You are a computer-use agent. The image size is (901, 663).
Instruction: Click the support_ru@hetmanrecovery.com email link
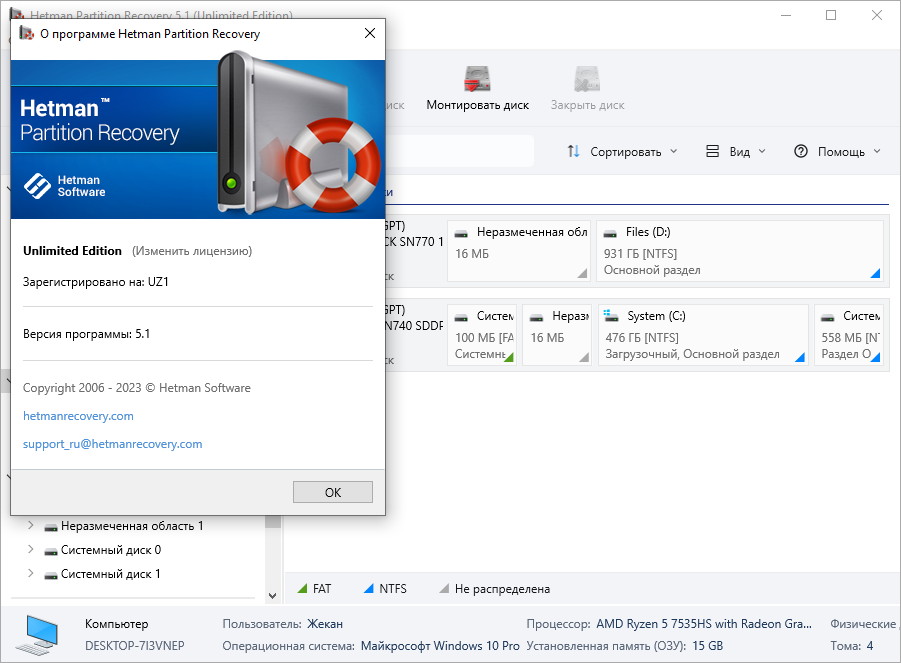pos(113,444)
